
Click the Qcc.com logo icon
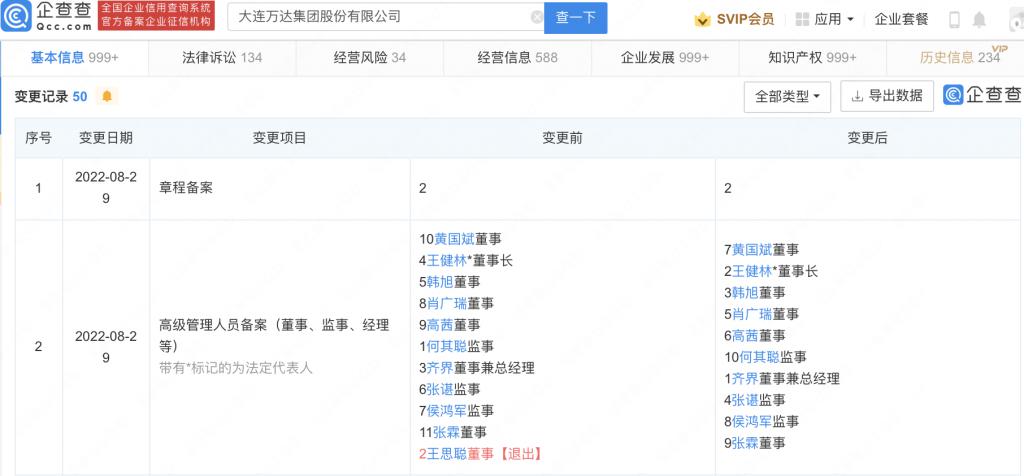(16, 16)
